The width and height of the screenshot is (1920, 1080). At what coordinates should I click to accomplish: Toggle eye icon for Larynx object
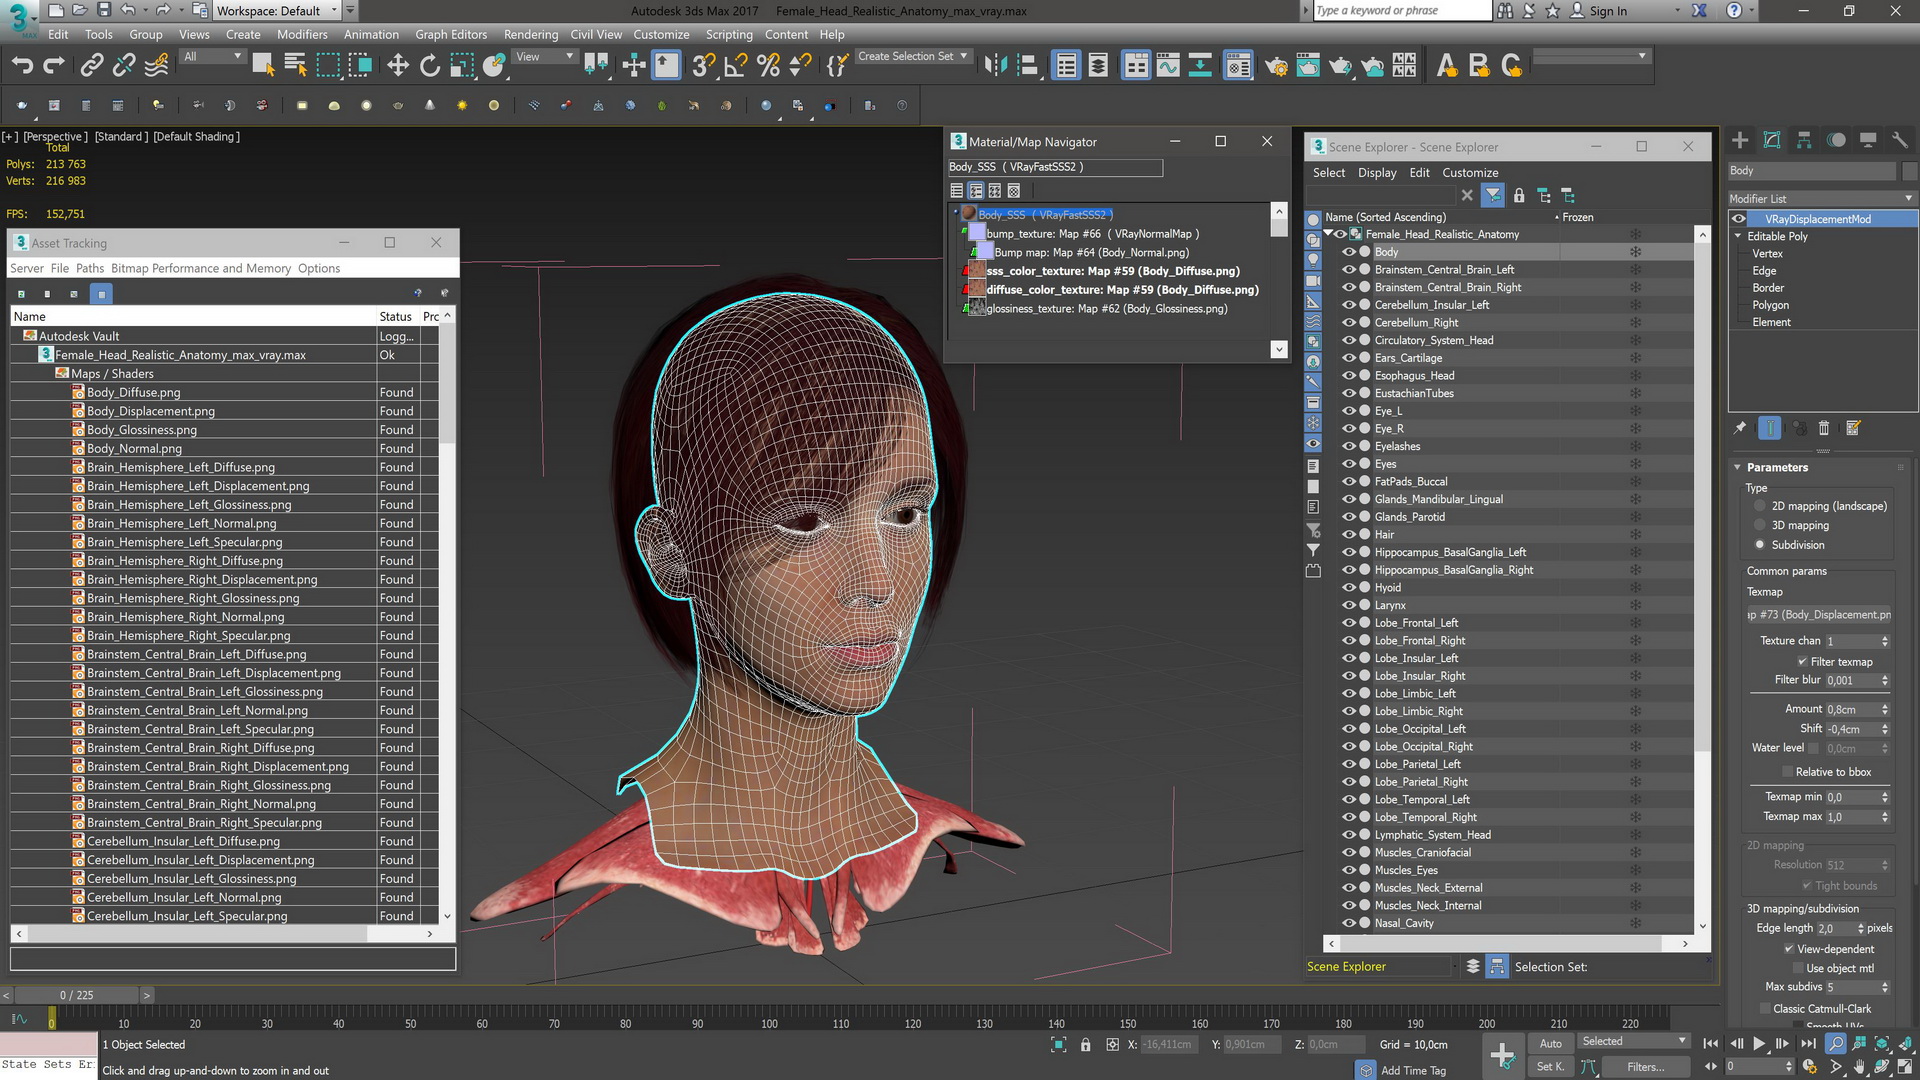click(x=1349, y=605)
